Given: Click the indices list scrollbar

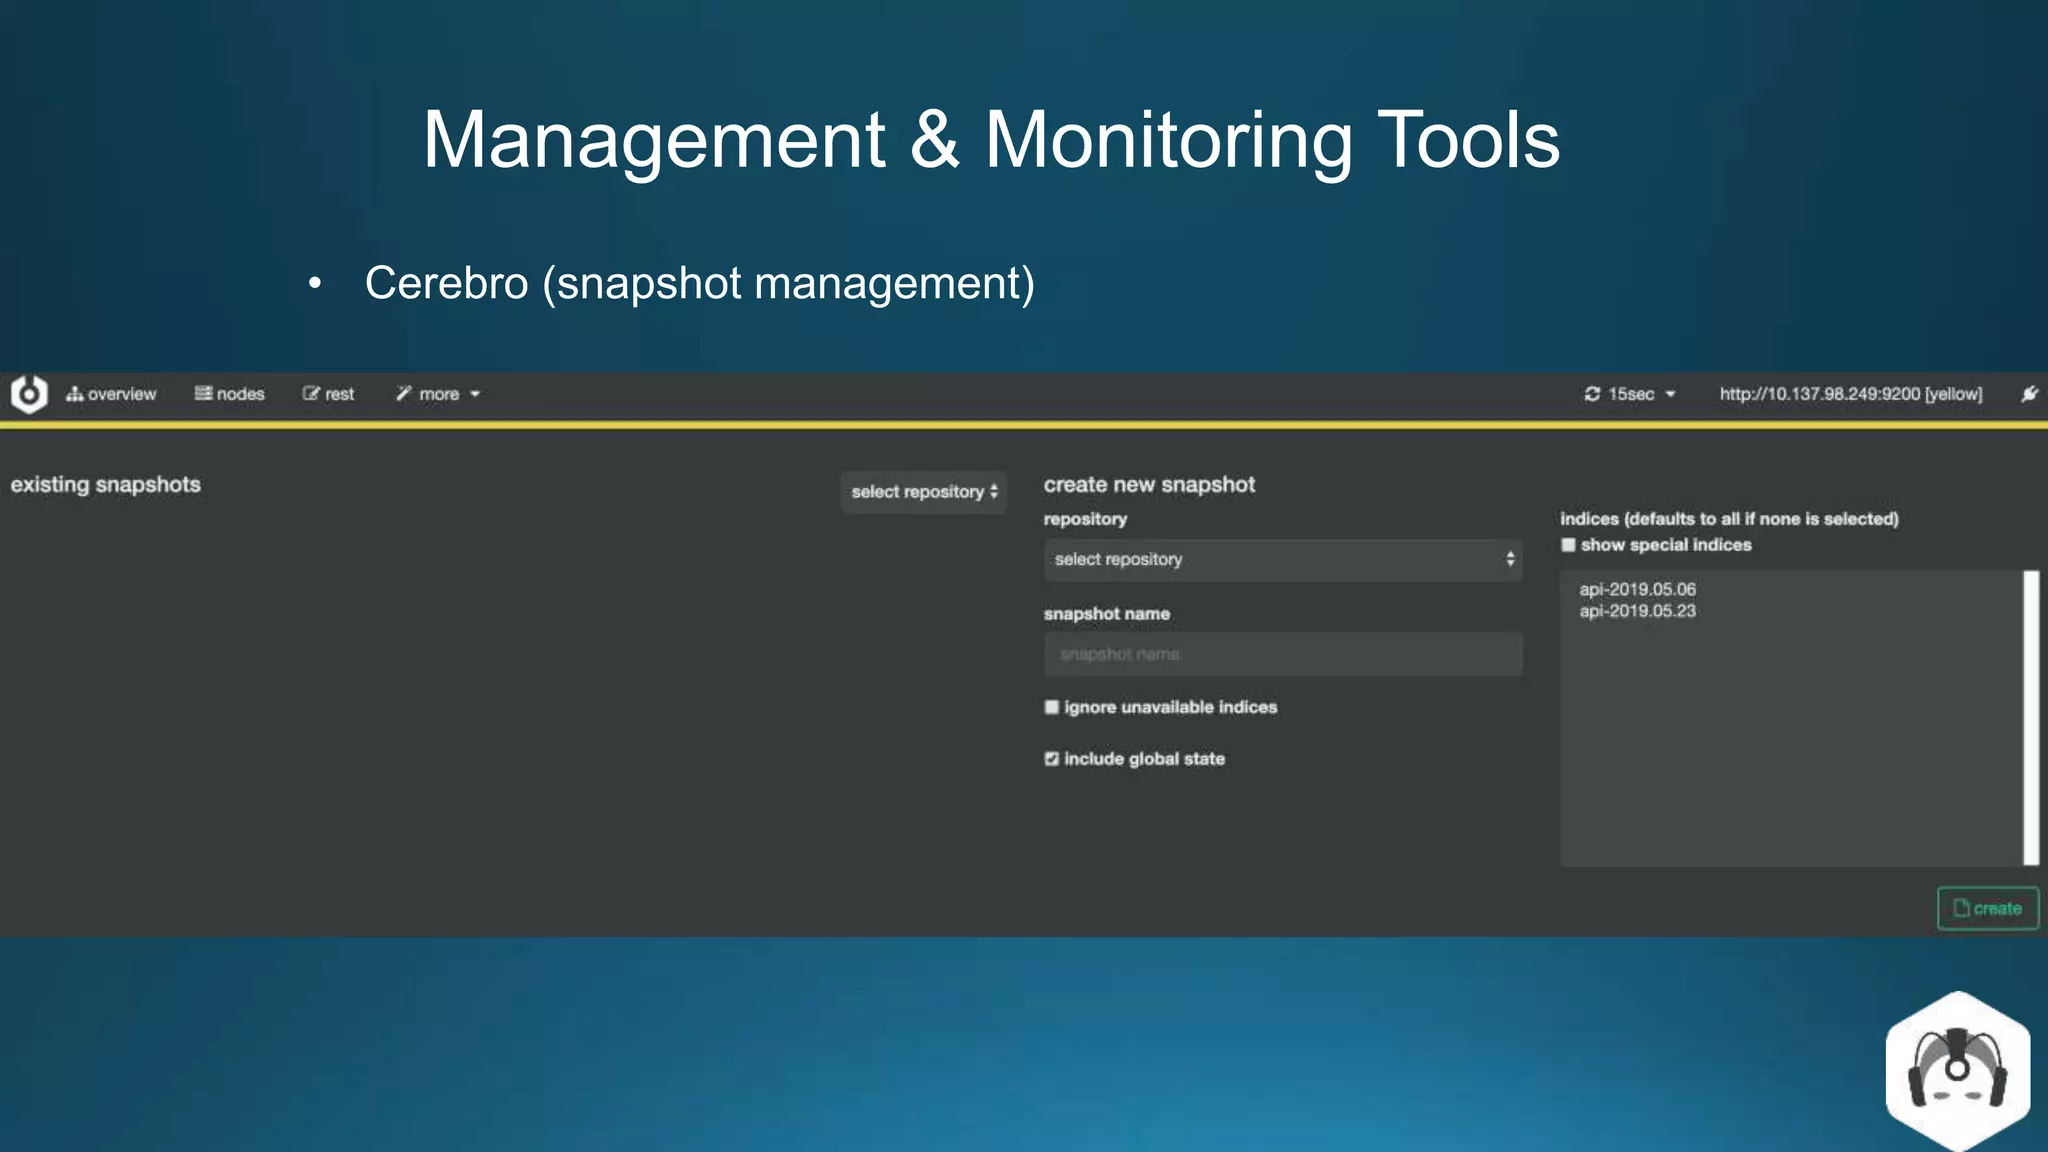Looking at the screenshot, I should click(2031, 718).
